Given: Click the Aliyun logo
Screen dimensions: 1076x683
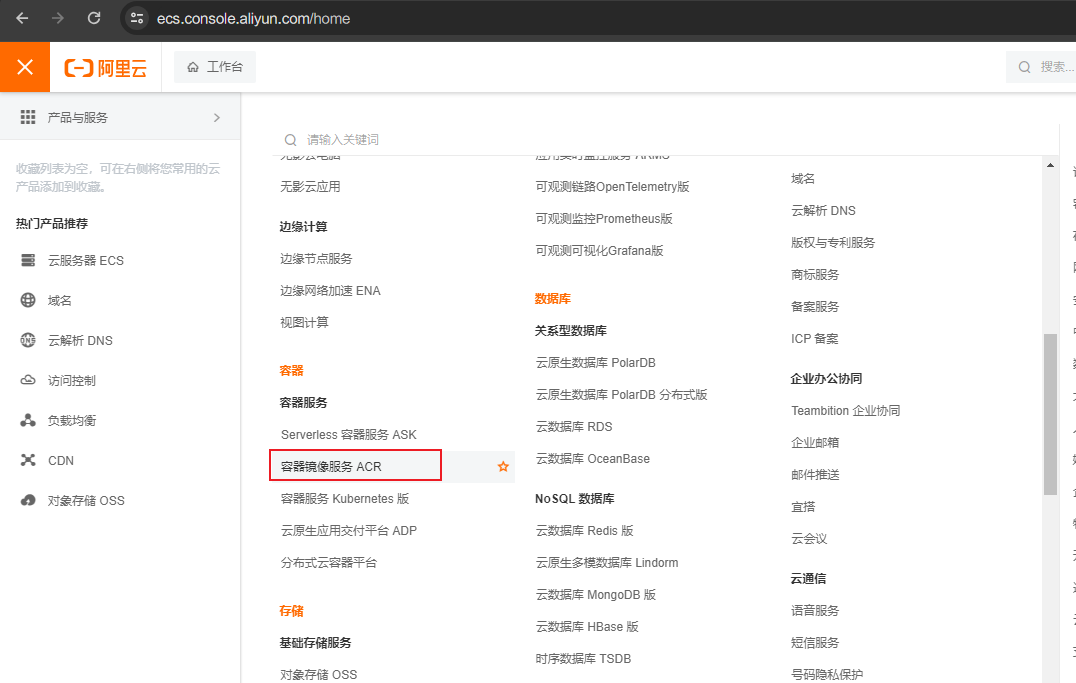Looking at the screenshot, I should coord(106,68).
